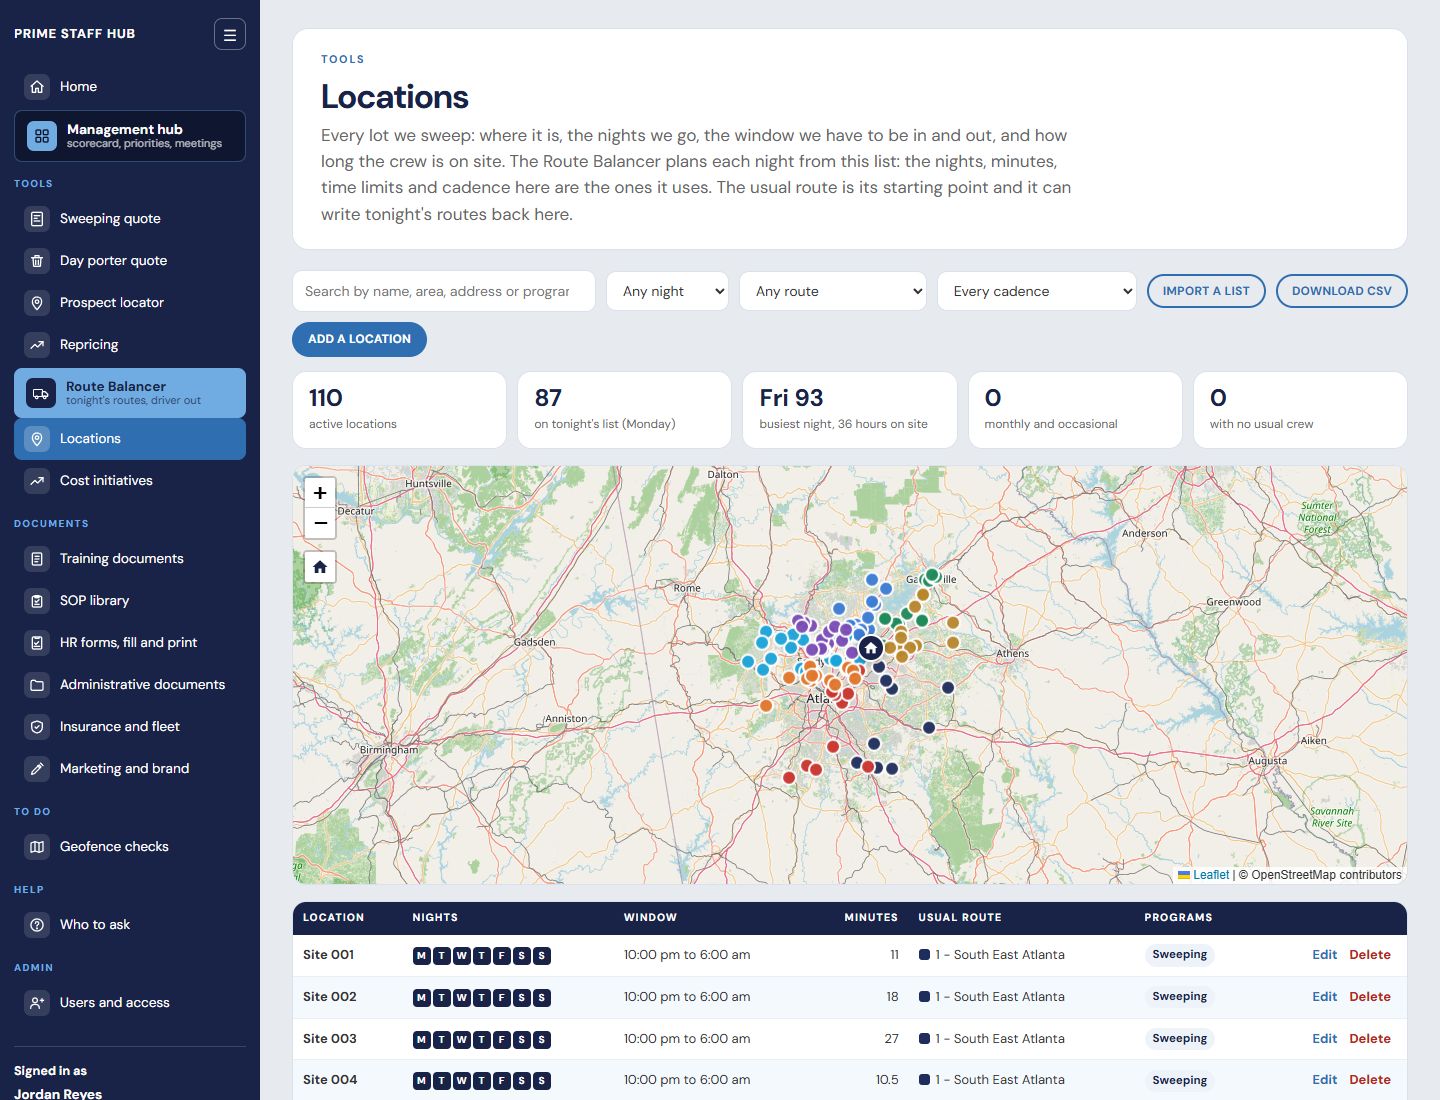Open the Any night filter dropdown

click(x=667, y=291)
